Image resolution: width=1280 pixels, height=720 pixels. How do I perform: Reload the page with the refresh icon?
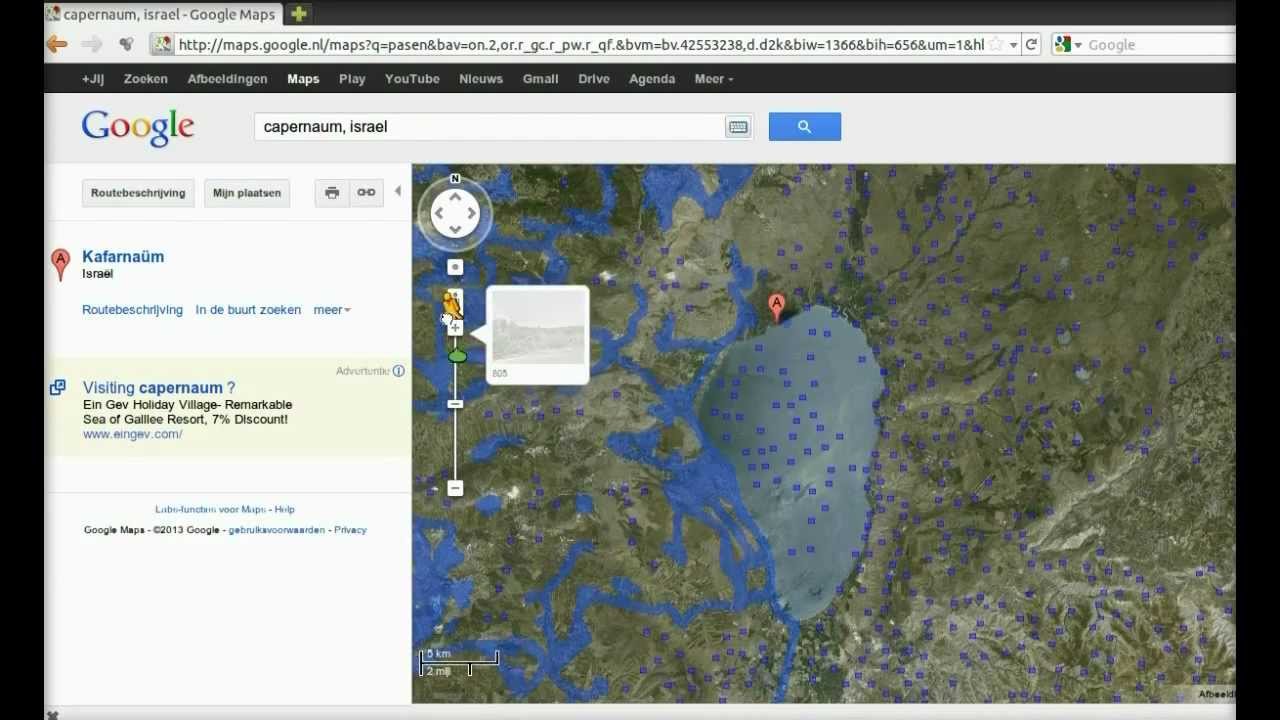pos(1031,44)
